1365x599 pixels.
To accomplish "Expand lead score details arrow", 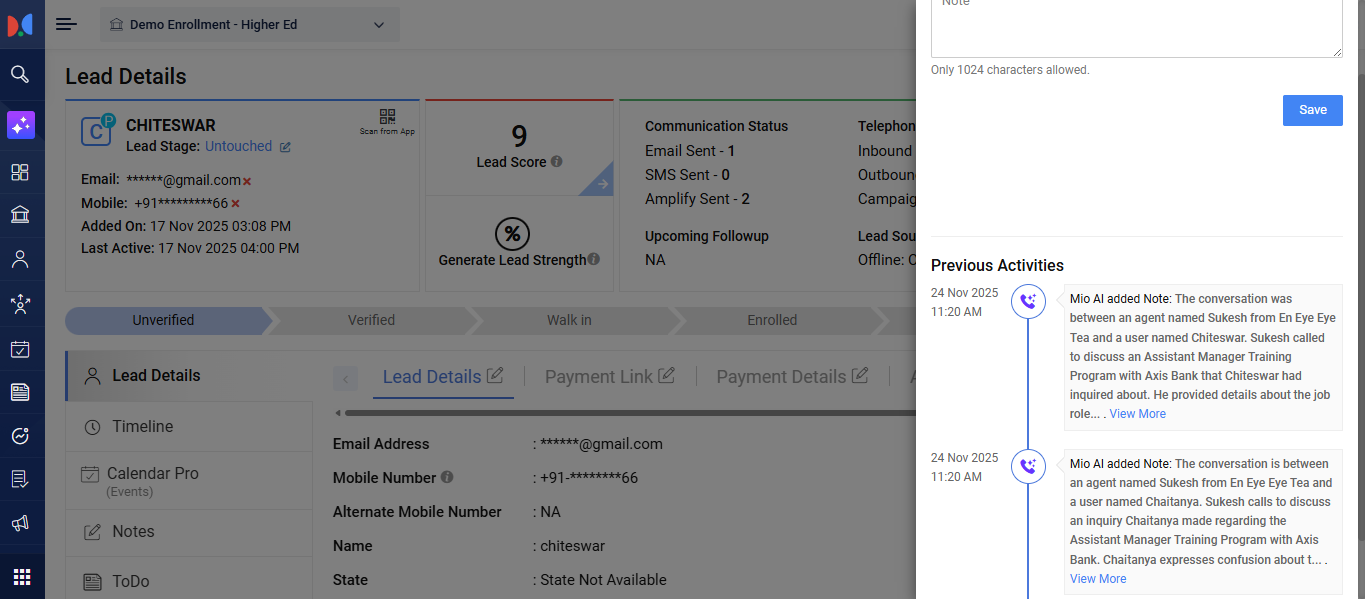I will pyautogui.click(x=602, y=184).
